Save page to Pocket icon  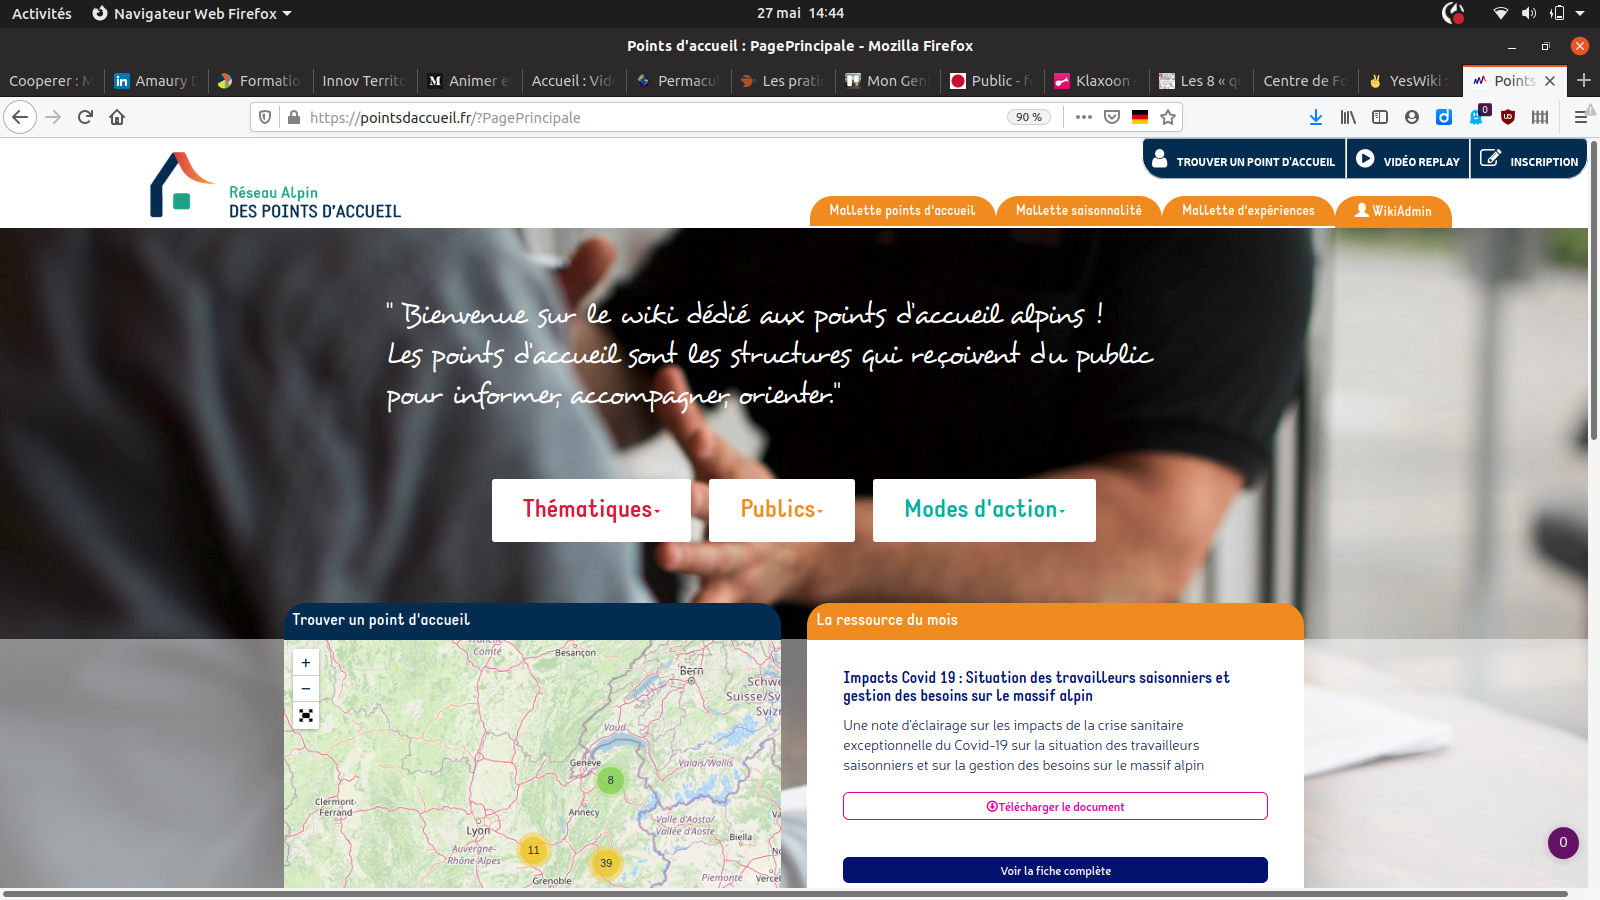(1112, 117)
